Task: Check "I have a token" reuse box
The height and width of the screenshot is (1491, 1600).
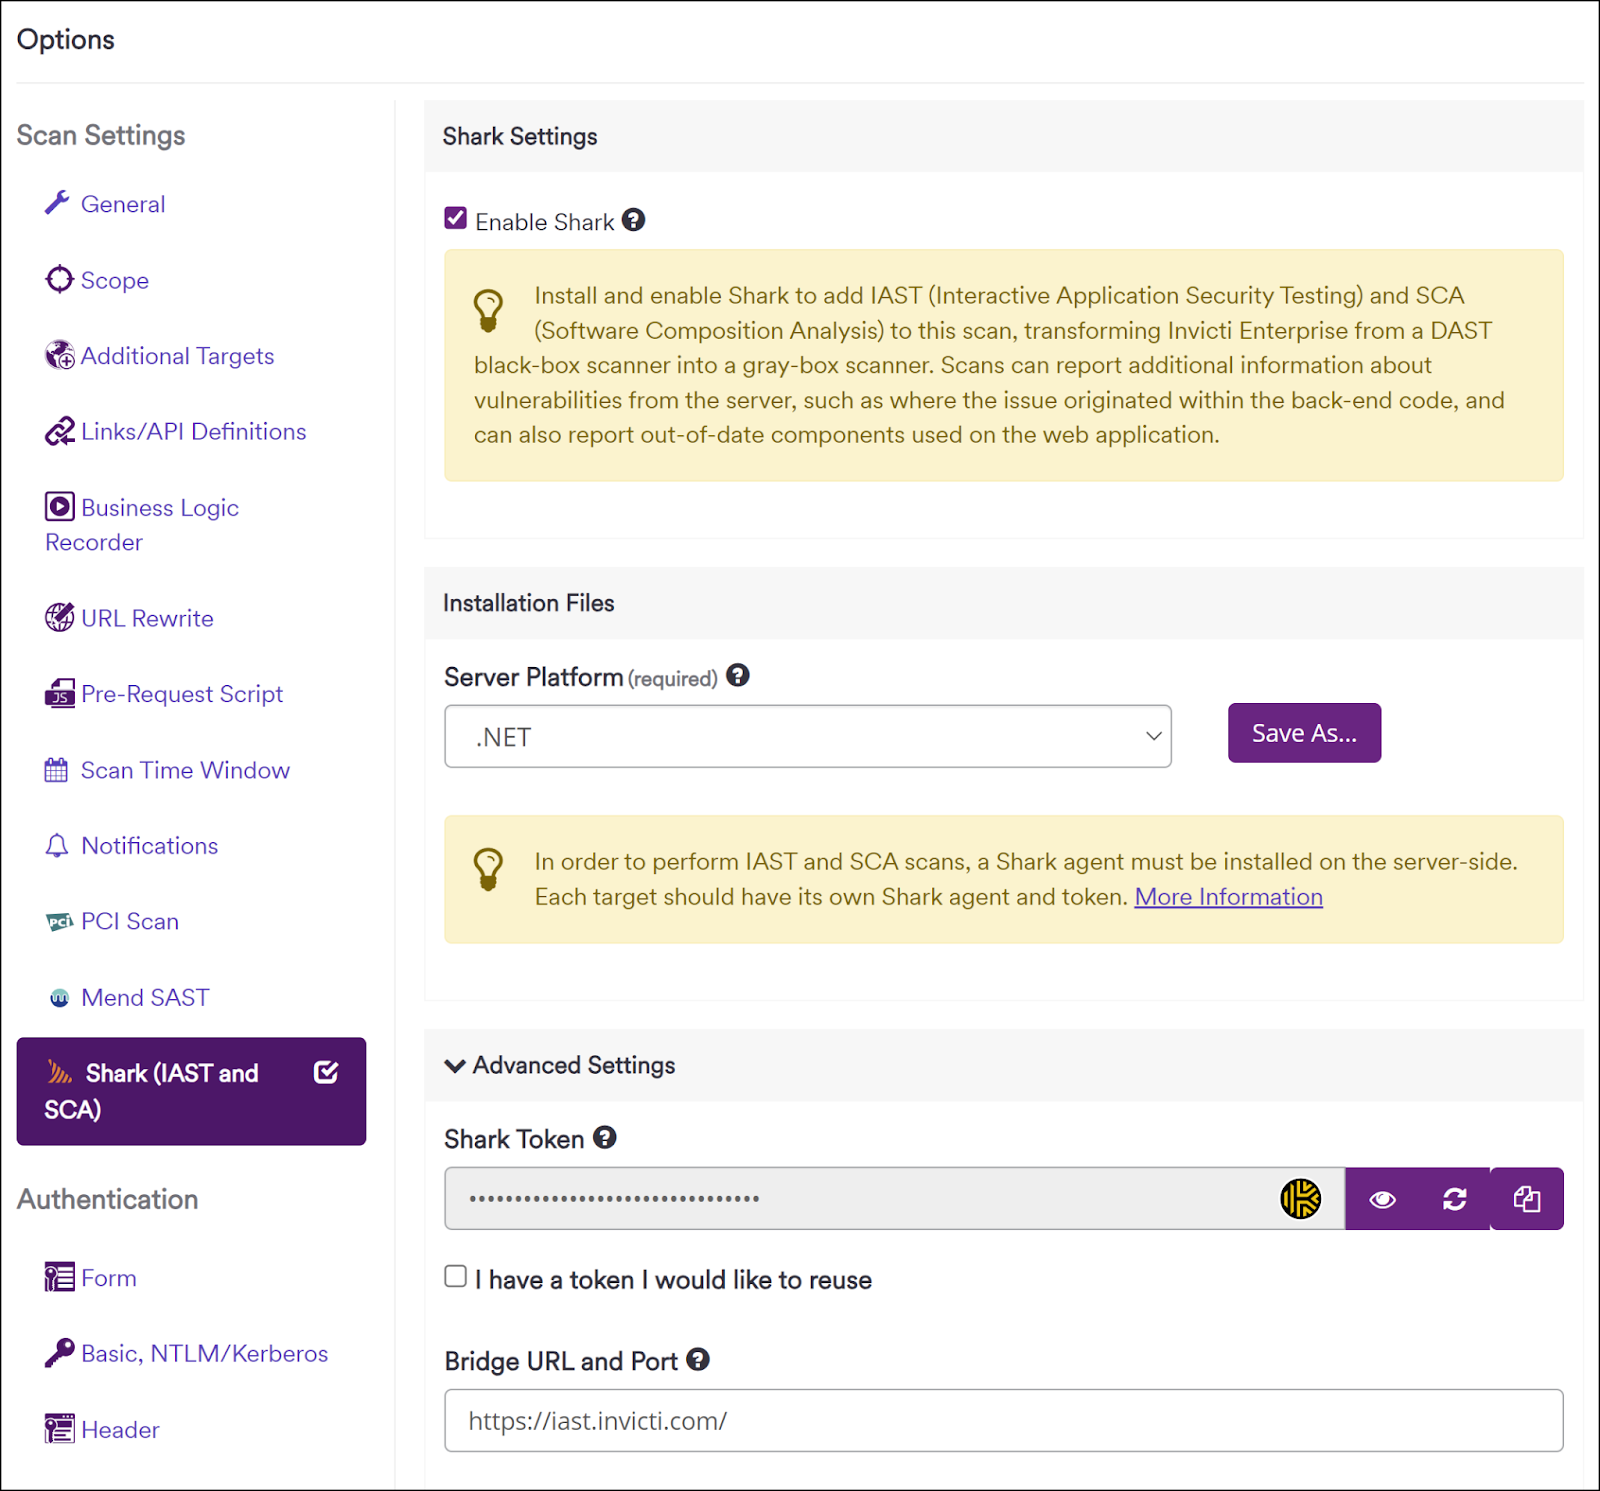Action: point(456,1277)
